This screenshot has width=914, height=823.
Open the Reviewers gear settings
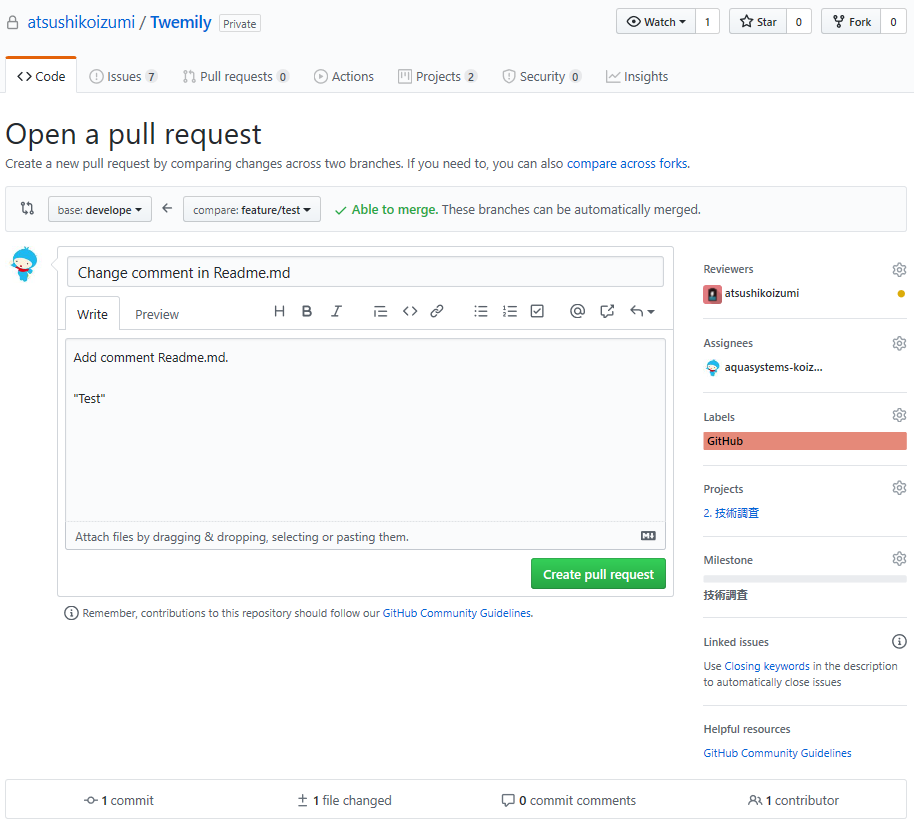899,270
